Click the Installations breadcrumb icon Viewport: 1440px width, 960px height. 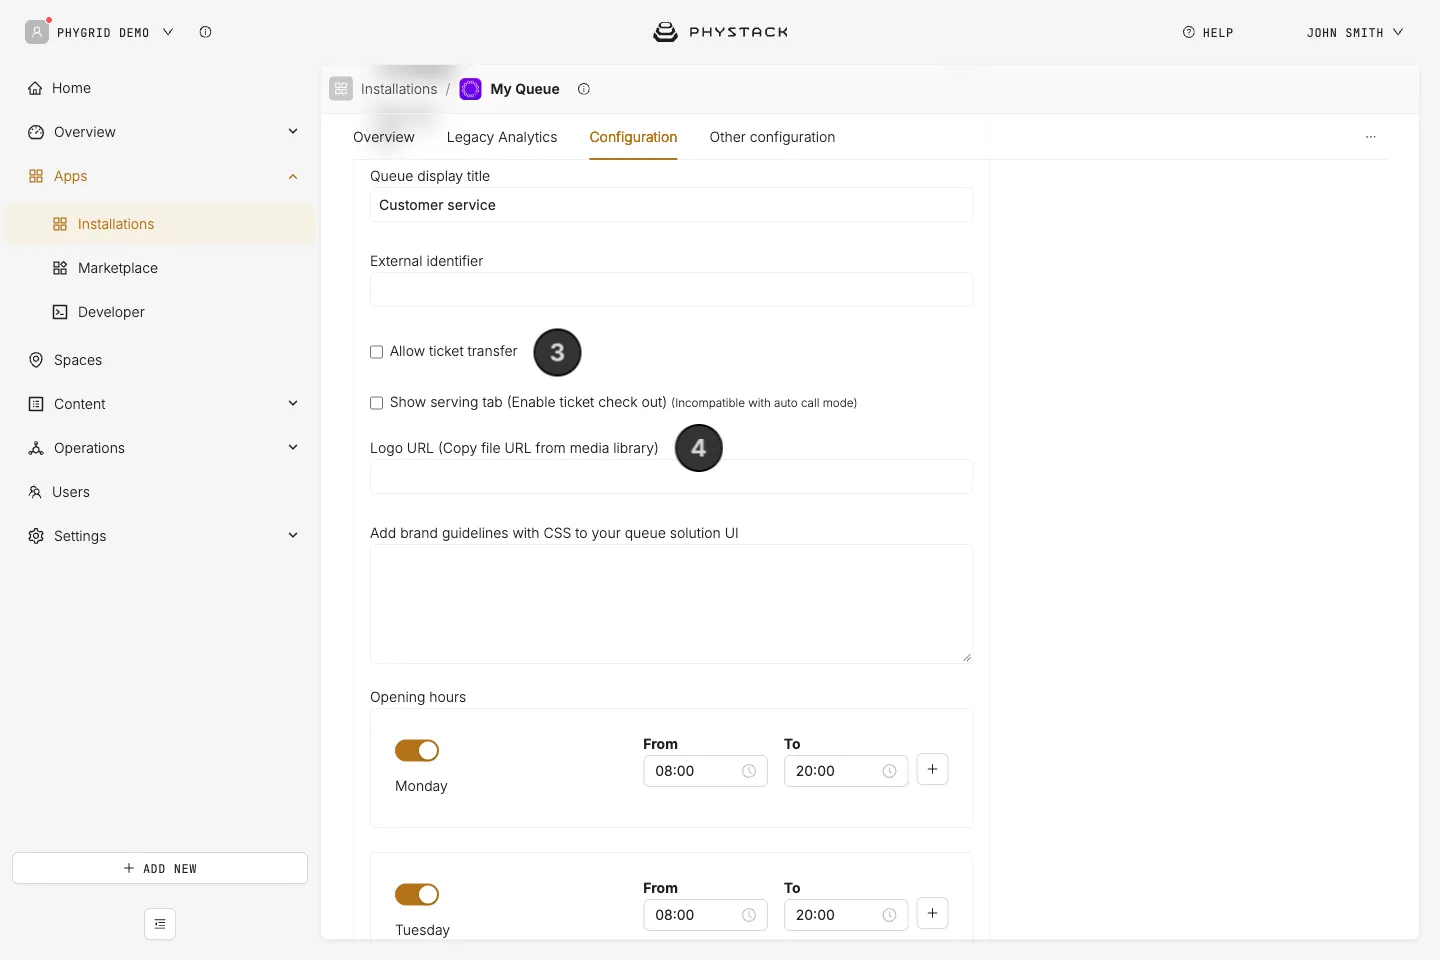click(x=341, y=89)
